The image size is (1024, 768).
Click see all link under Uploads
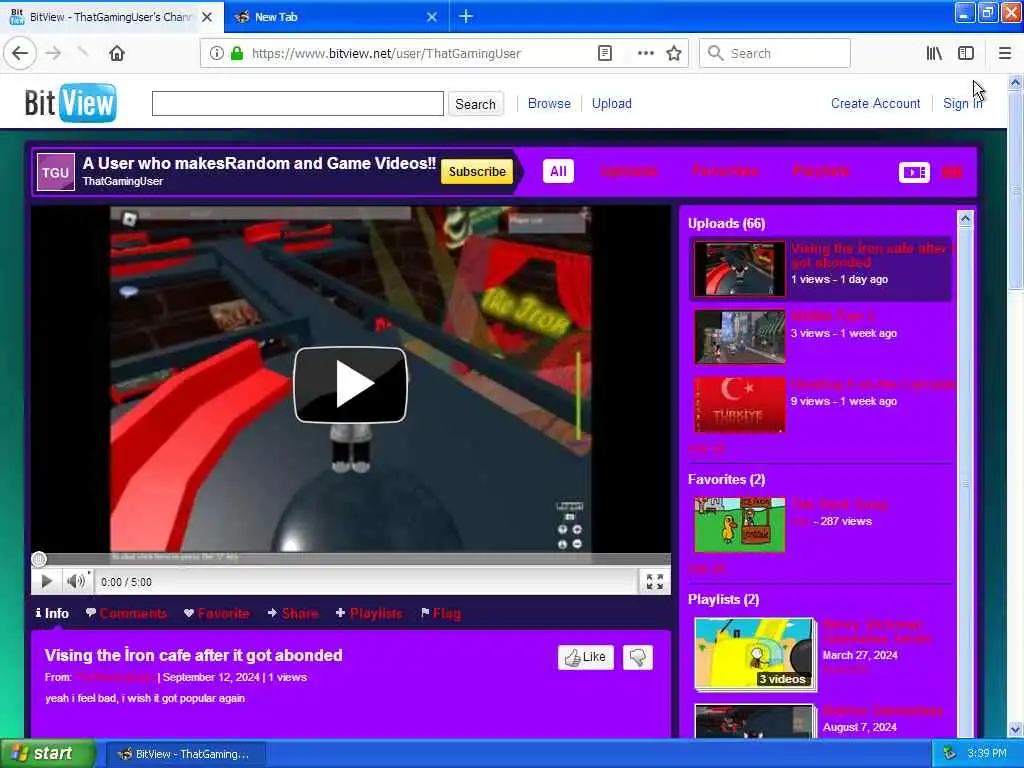(707, 448)
